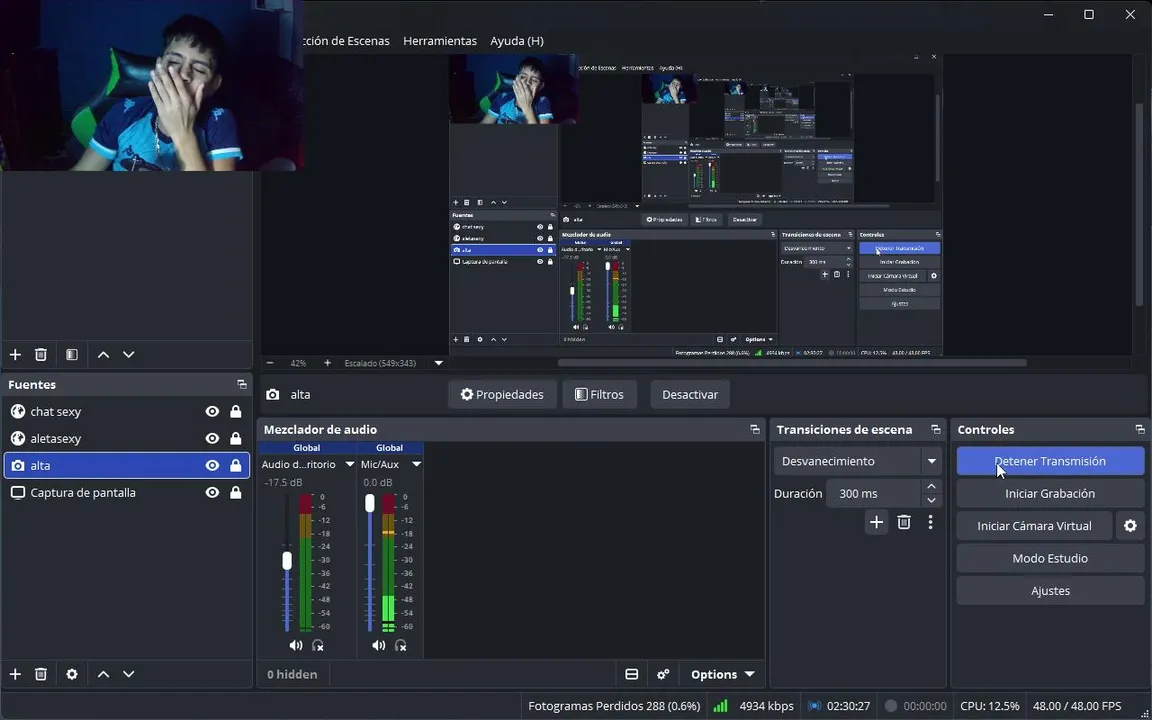Viewport: 1152px width, 720px height.
Task: Open advanced audio properties gears icon
Action: coord(663,674)
